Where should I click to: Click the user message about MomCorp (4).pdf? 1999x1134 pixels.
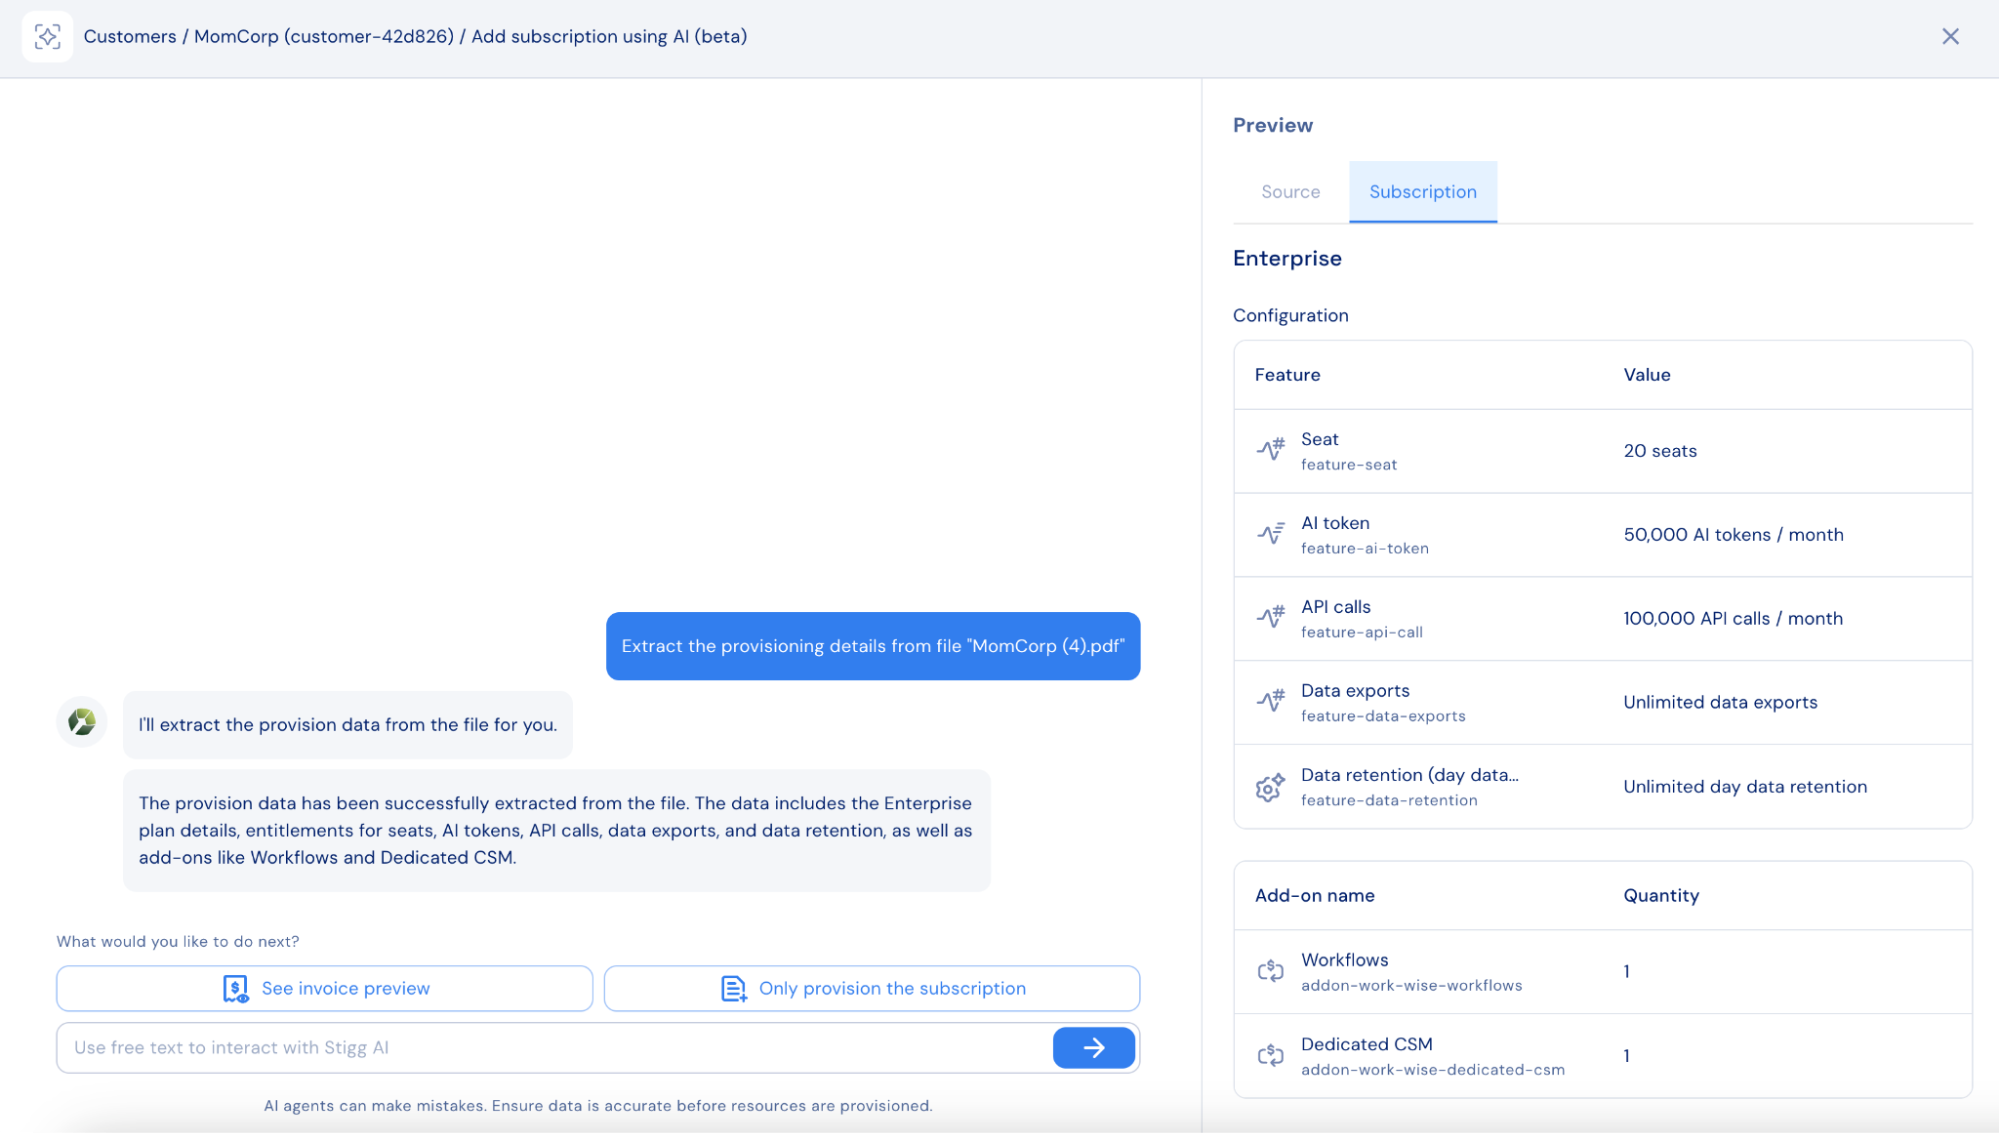872,646
